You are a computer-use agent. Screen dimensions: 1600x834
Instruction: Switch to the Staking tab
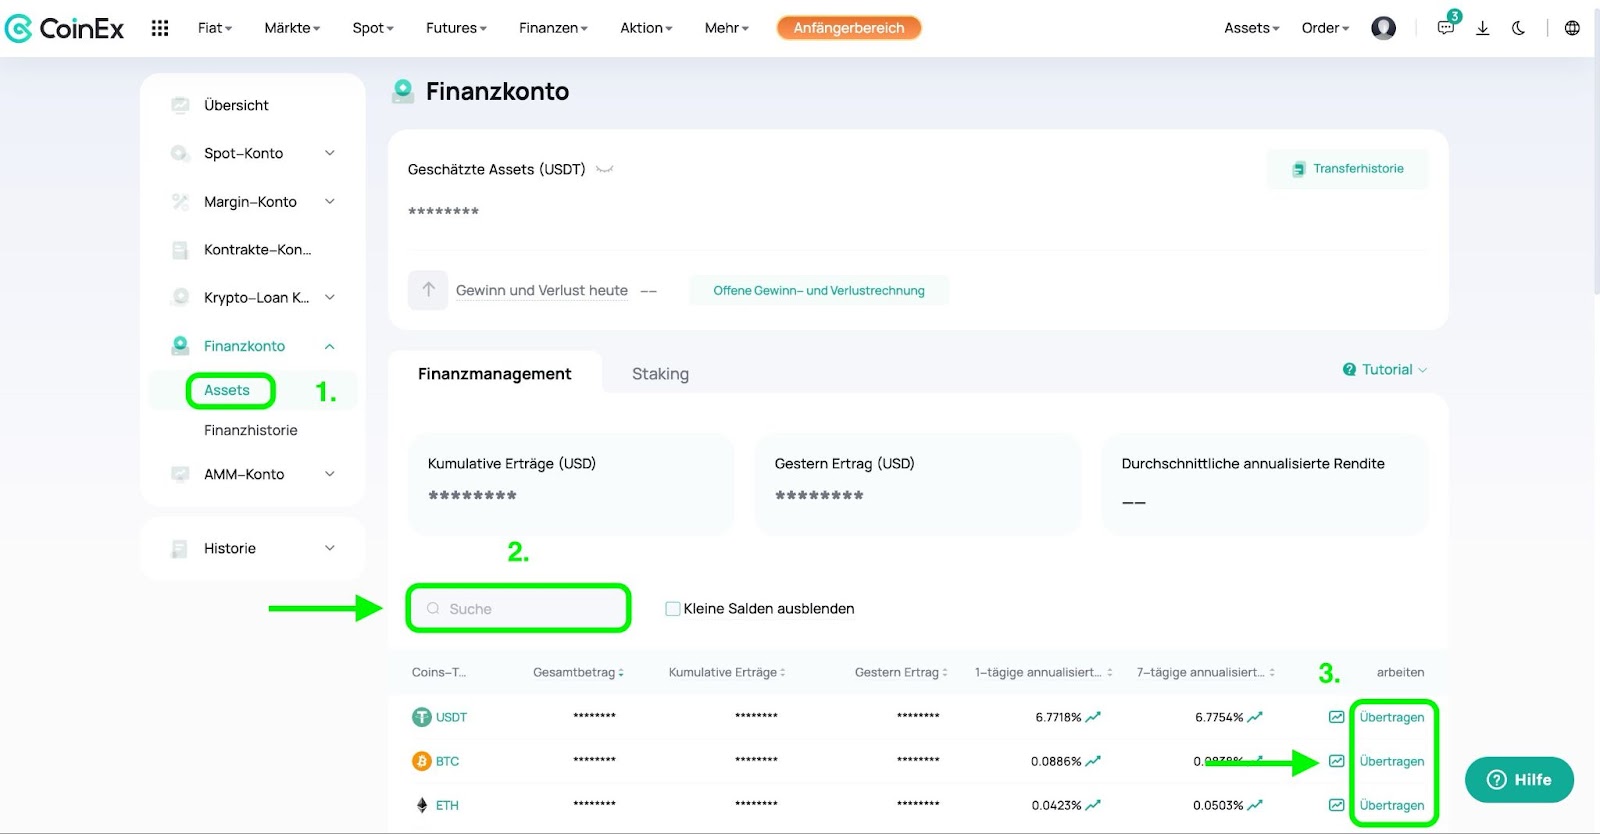point(660,374)
